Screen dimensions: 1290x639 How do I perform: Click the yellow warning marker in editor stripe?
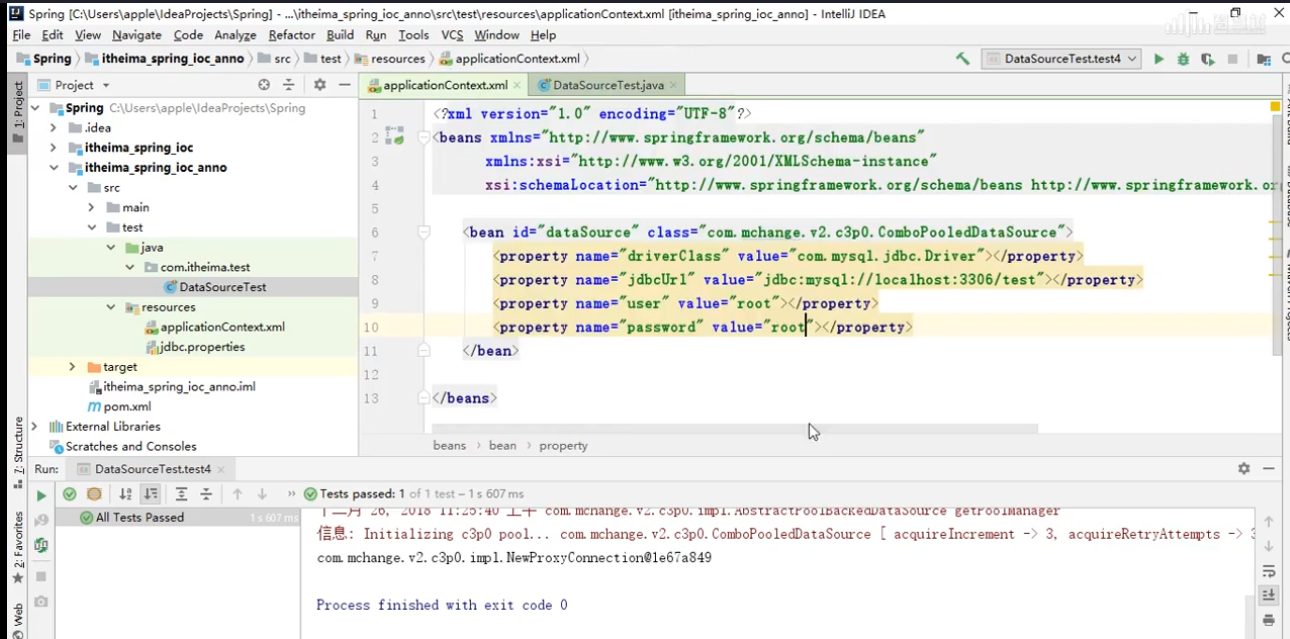[x=1275, y=105]
